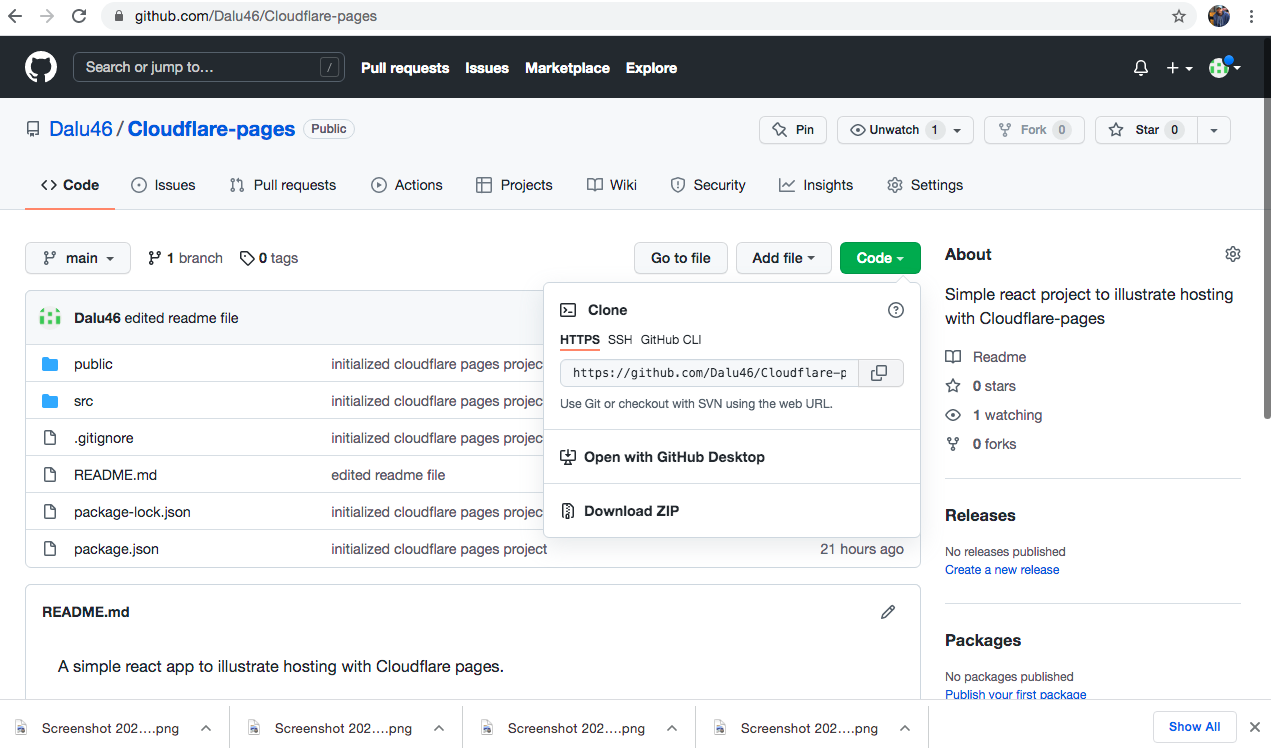This screenshot has height=748, width=1271.
Task: Click the terminal icon beside Clone
Action: (568, 310)
